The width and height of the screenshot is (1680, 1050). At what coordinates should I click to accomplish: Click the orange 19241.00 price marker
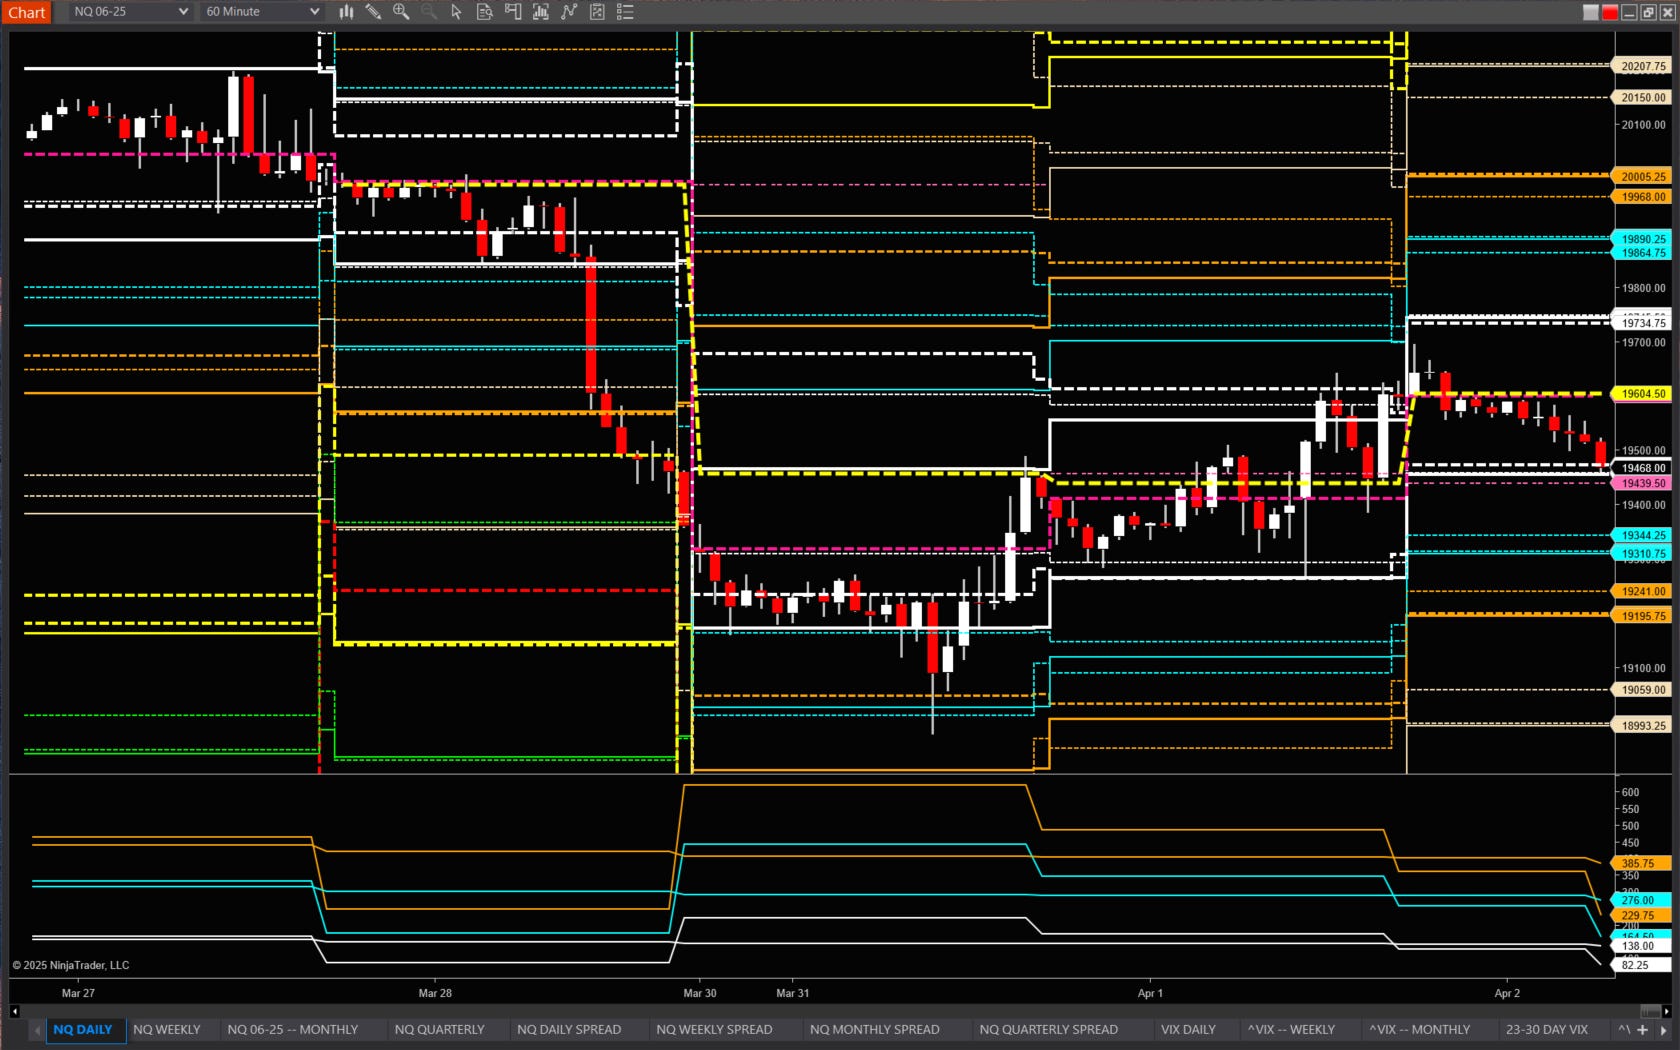pos(1643,591)
